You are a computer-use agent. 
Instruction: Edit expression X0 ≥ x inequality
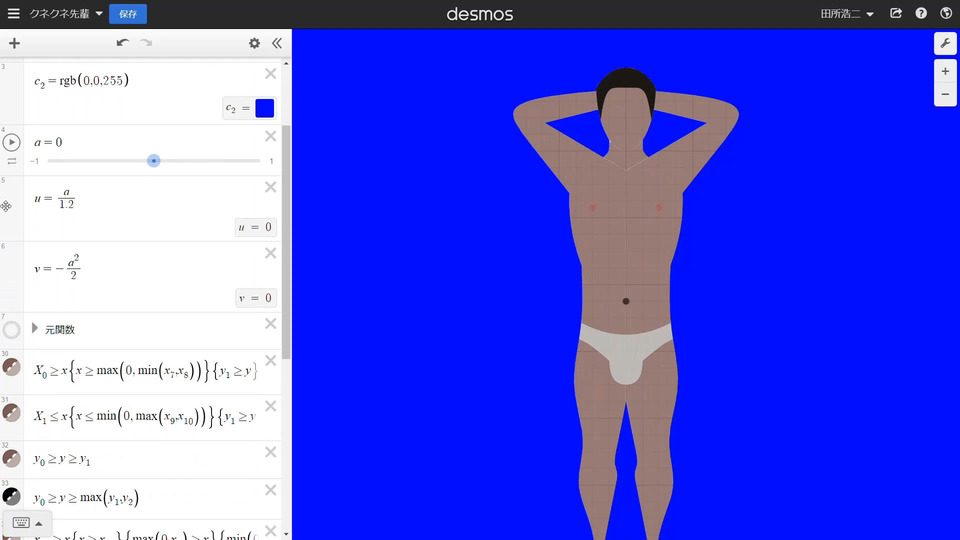pyautogui.click(x=146, y=370)
